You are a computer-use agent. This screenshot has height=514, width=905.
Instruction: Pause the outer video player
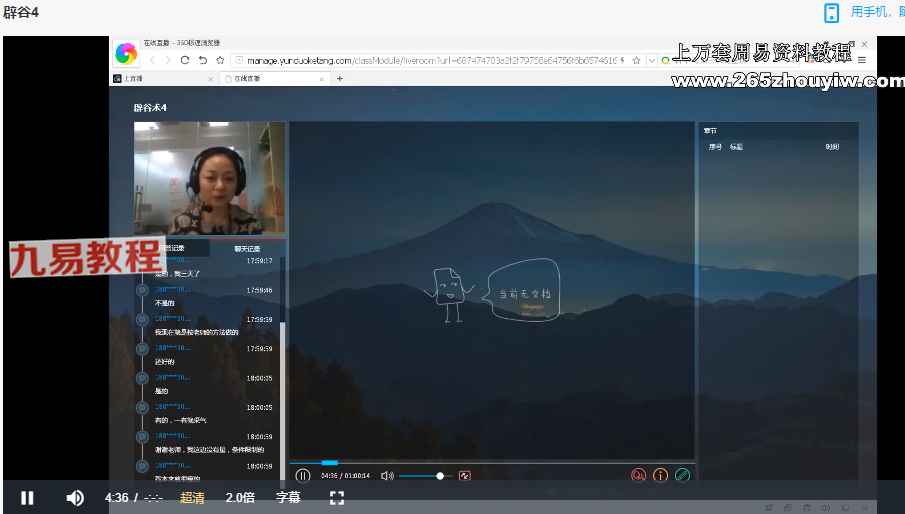pos(27,498)
